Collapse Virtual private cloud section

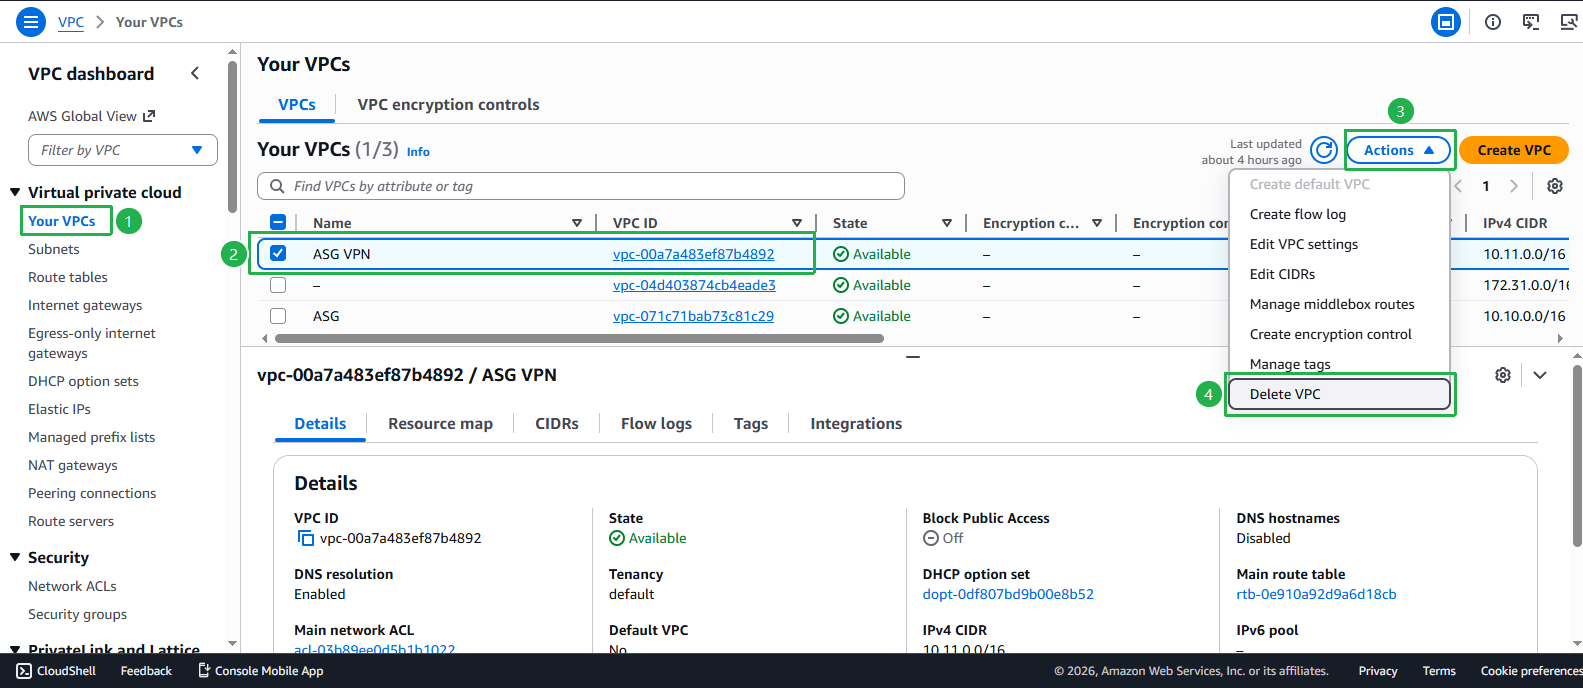tap(15, 192)
